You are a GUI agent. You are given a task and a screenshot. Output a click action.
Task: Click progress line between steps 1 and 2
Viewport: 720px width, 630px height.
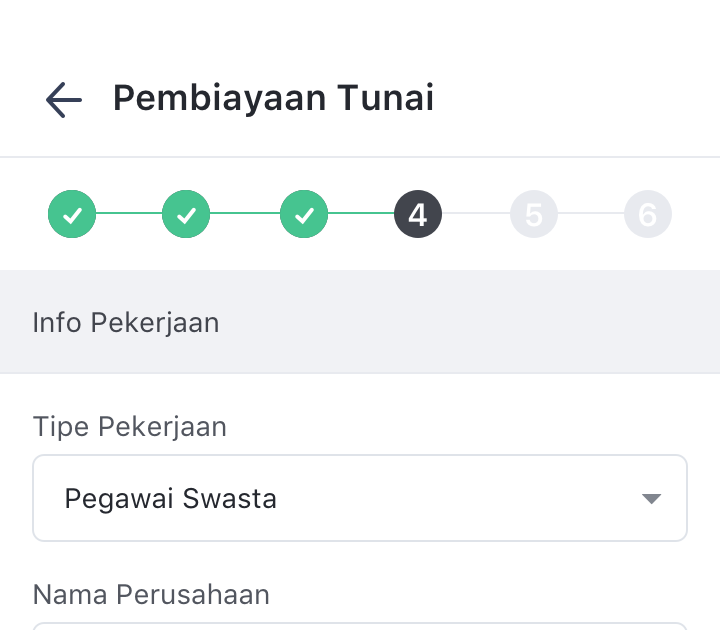129,214
